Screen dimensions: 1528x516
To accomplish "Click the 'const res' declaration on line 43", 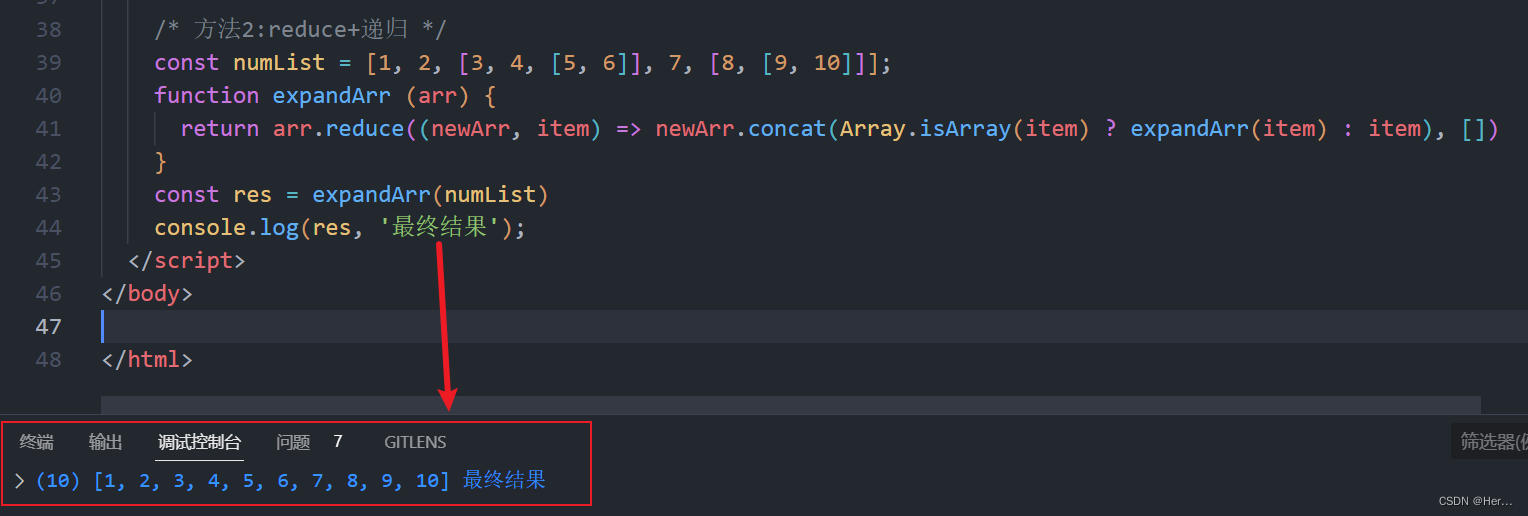I will click(x=213, y=195).
